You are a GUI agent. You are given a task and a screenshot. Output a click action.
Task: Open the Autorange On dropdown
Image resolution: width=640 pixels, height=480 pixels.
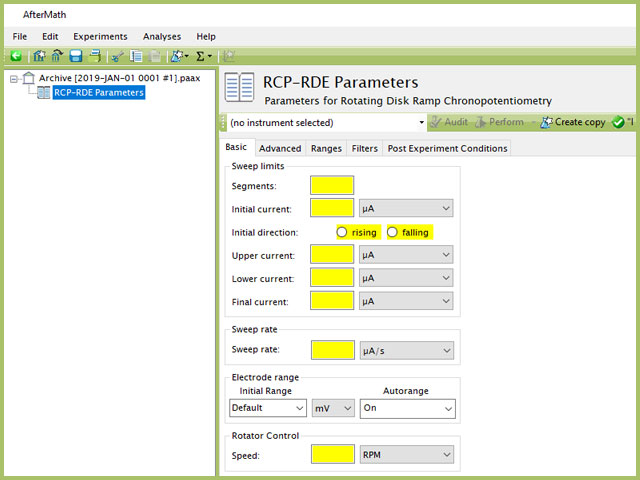[408, 408]
